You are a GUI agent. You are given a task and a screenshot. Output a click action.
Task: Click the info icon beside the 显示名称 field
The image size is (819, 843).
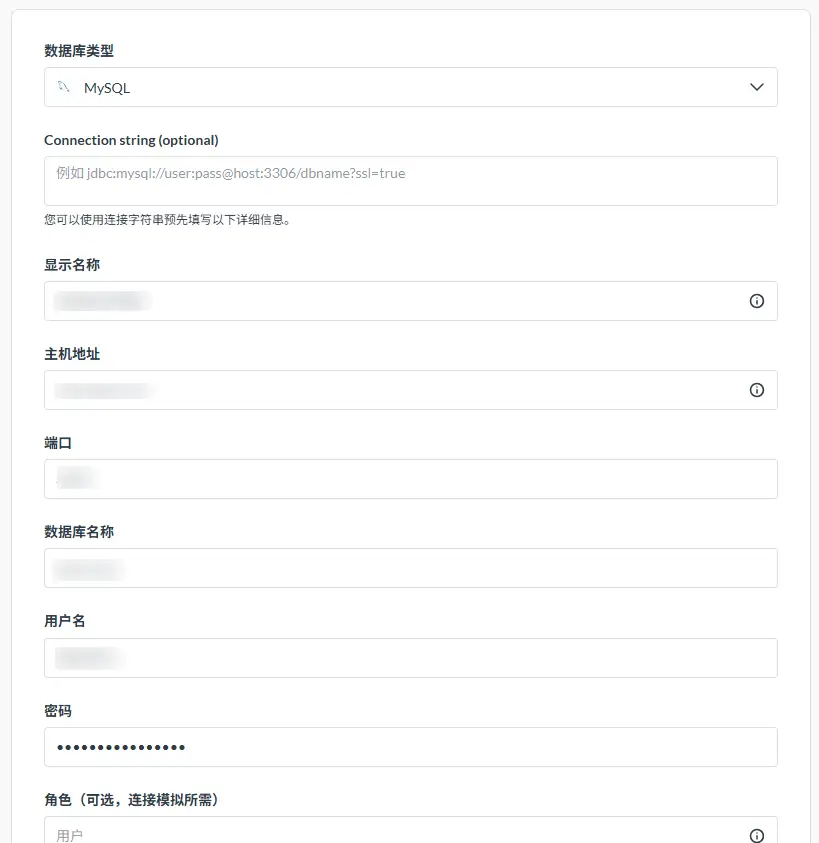(x=757, y=300)
